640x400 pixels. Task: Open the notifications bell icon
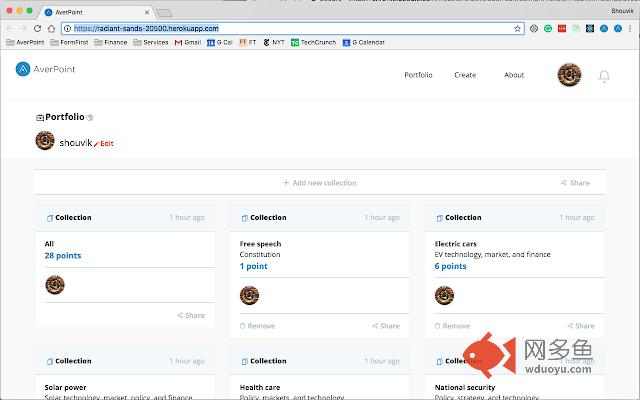604,76
